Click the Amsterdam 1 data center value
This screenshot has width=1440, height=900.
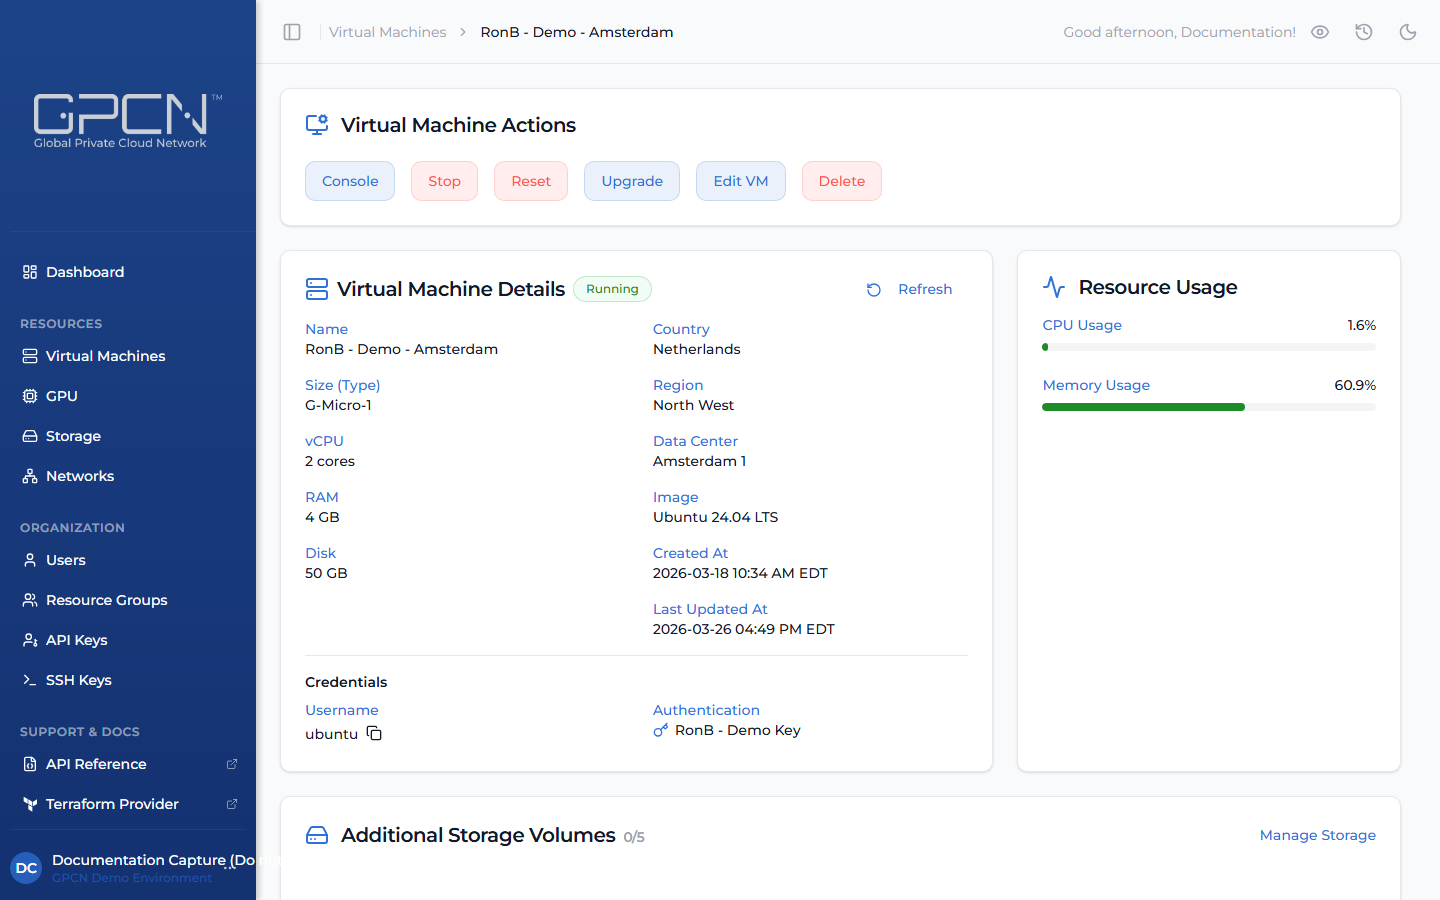coord(699,461)
